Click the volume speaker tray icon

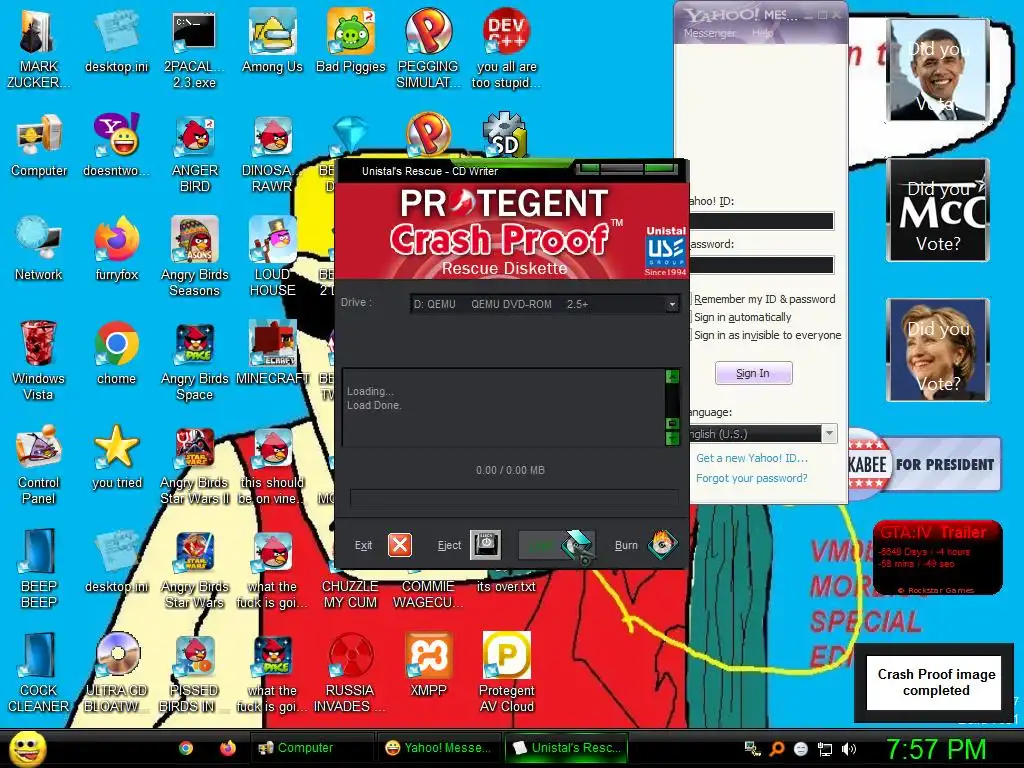pyautogui.click(x=848, y=749)
